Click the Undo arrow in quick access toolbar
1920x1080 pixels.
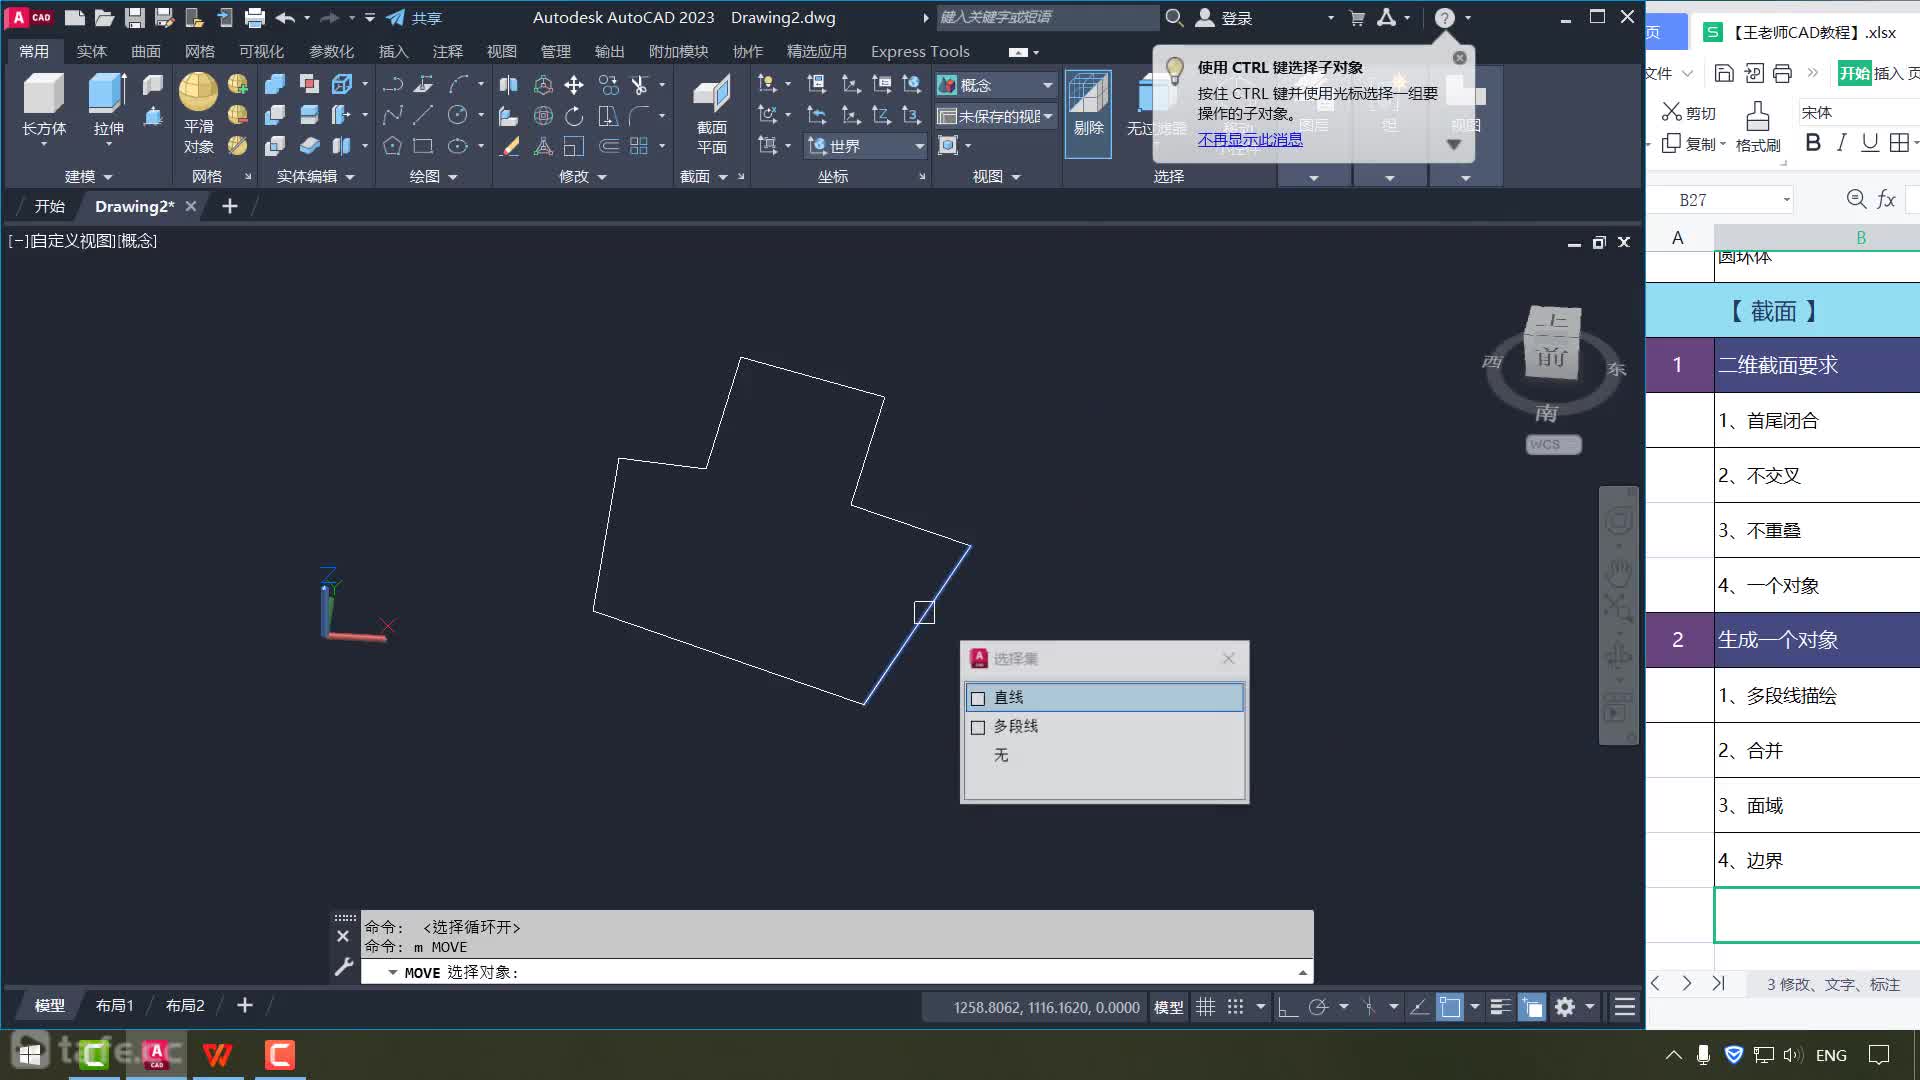285,18
